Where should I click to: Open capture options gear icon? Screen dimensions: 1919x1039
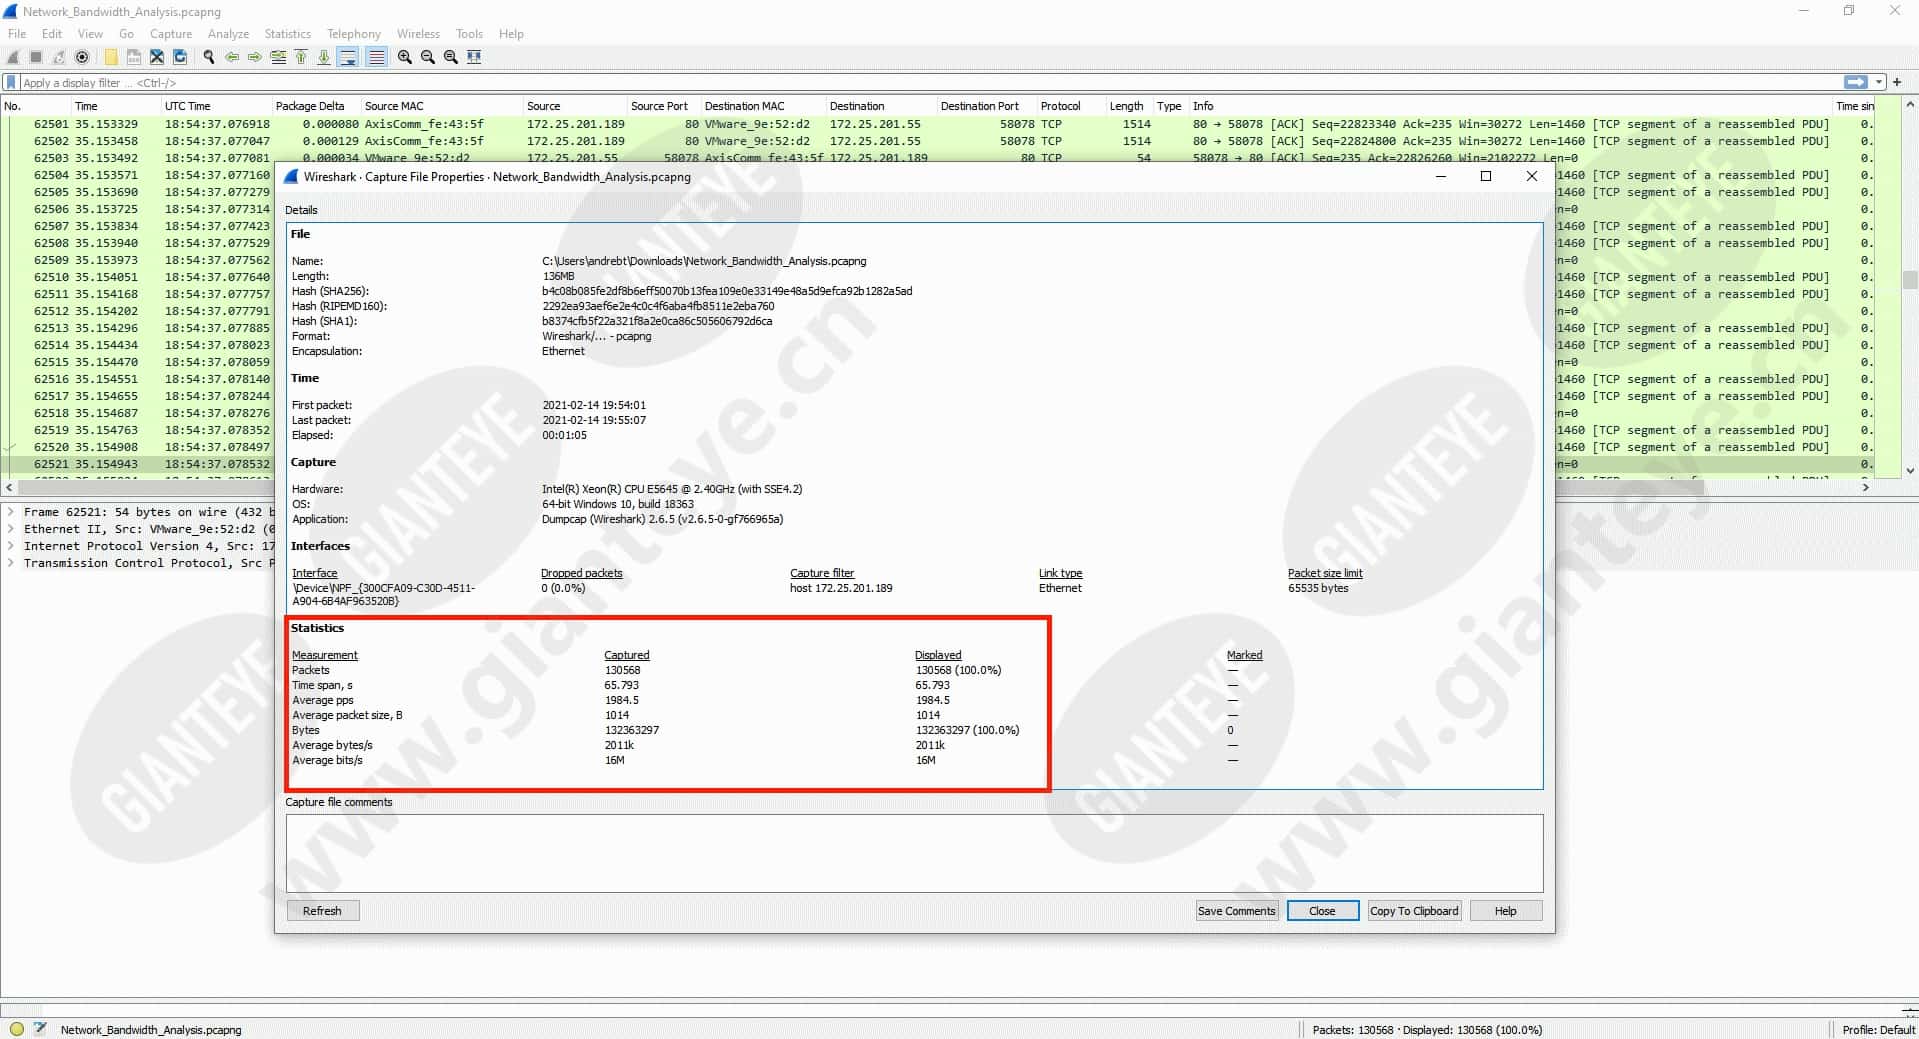point(82,57)
